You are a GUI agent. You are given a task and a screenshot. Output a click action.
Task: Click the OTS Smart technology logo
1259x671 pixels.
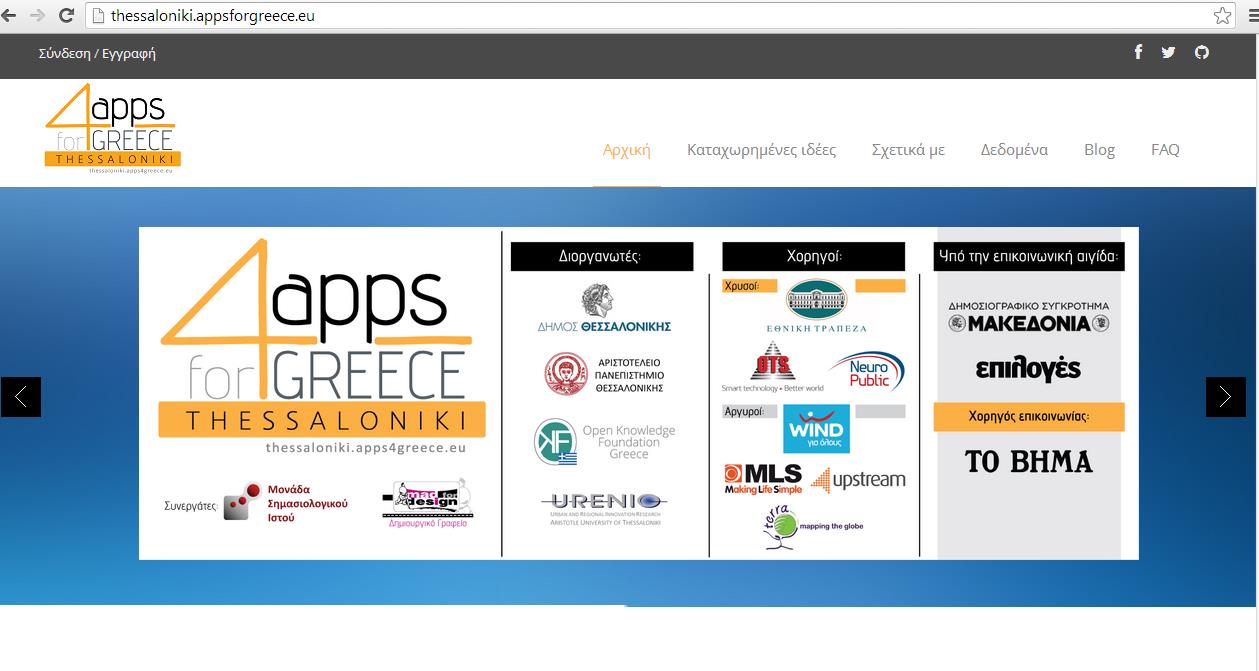pos(772,367)
